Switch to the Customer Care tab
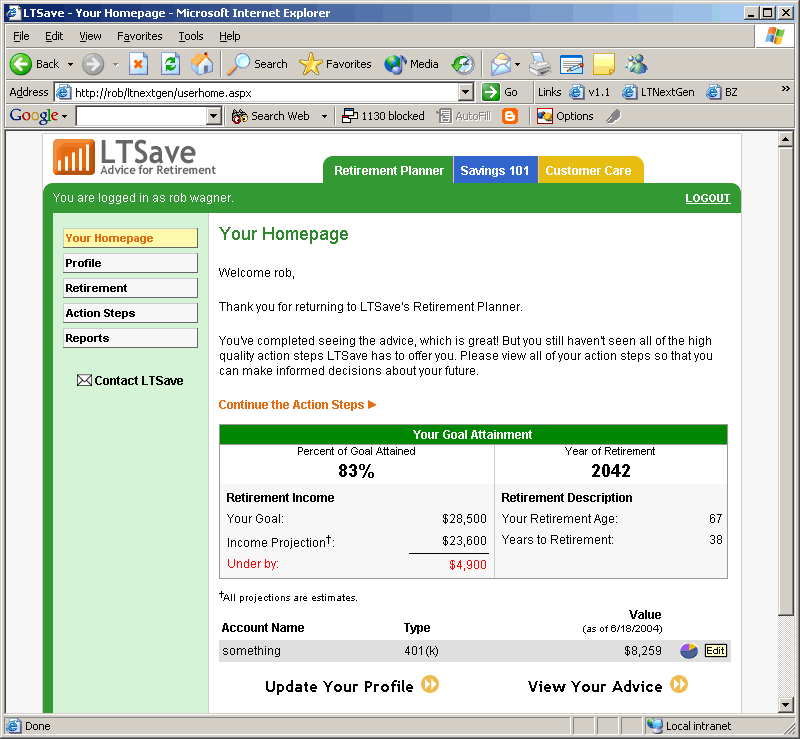This screenshot has height=739, width=800. (588, 171)
